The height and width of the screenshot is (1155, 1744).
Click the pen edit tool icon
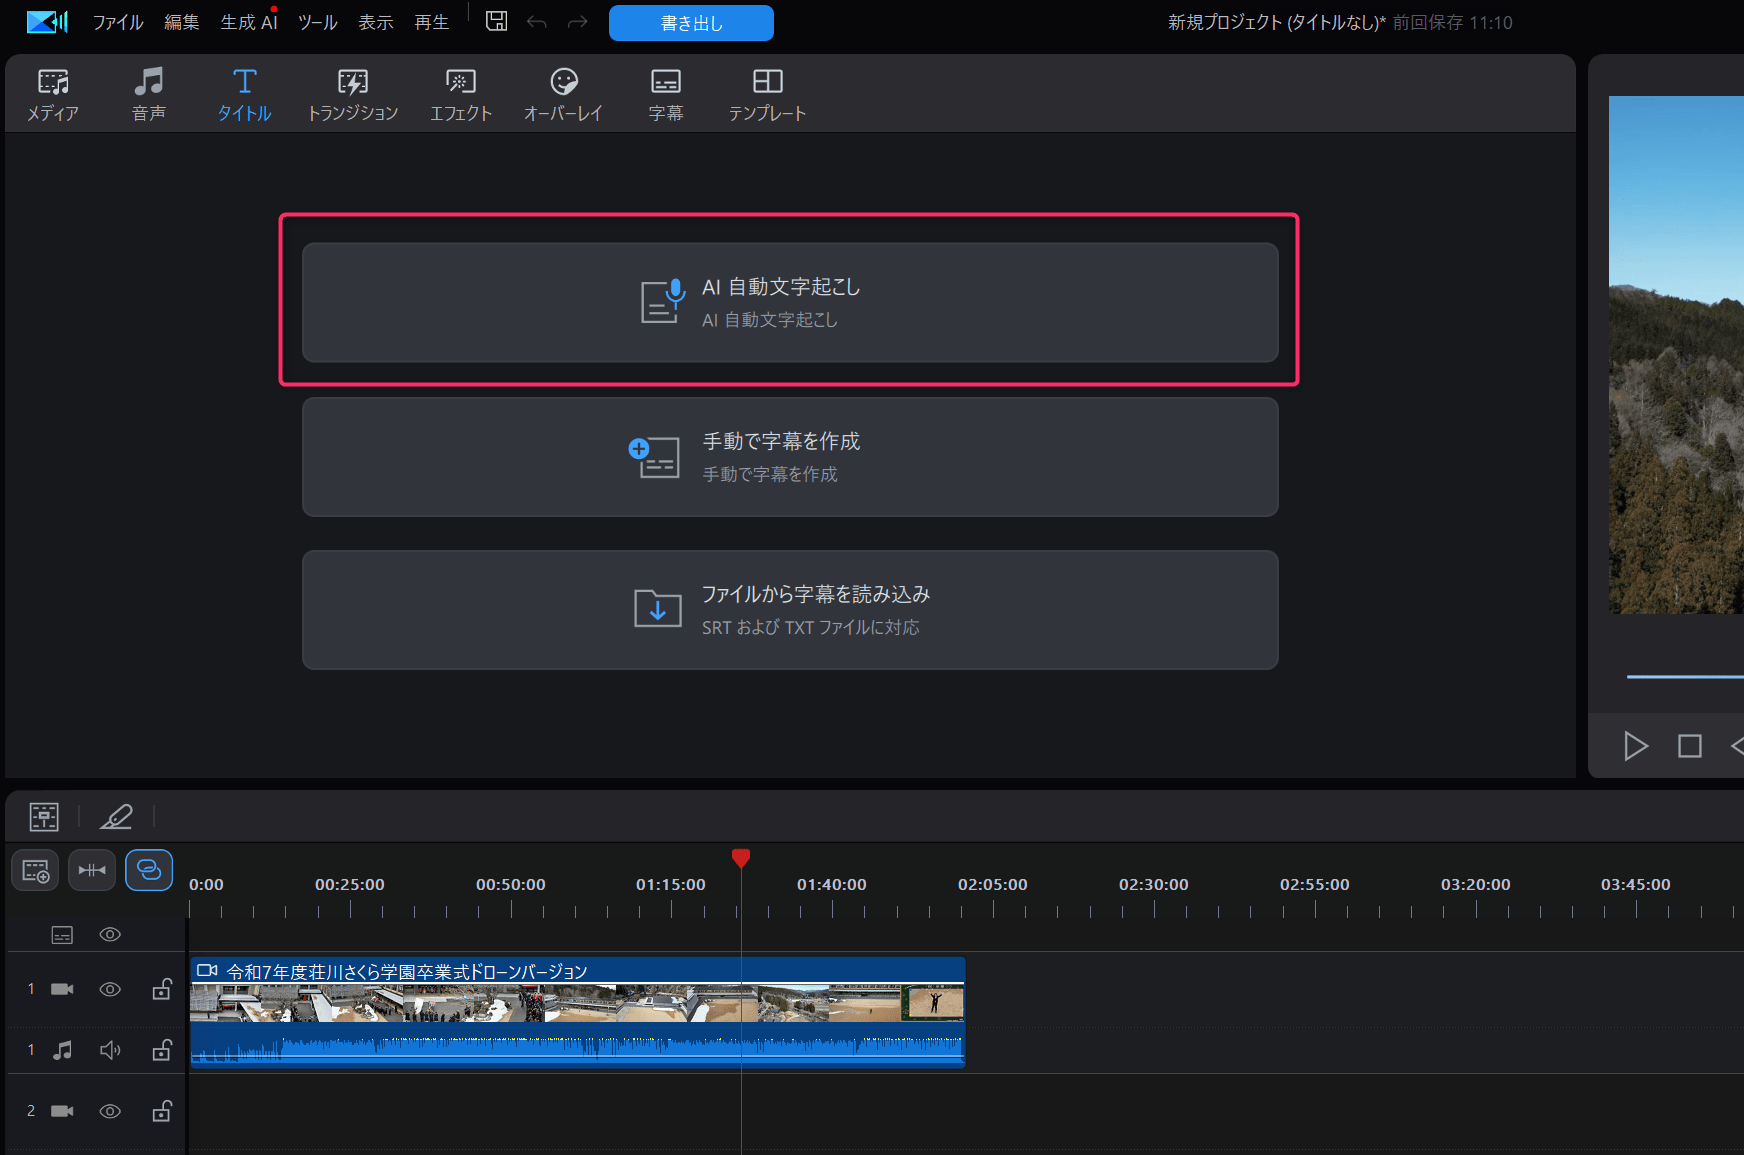116,817
